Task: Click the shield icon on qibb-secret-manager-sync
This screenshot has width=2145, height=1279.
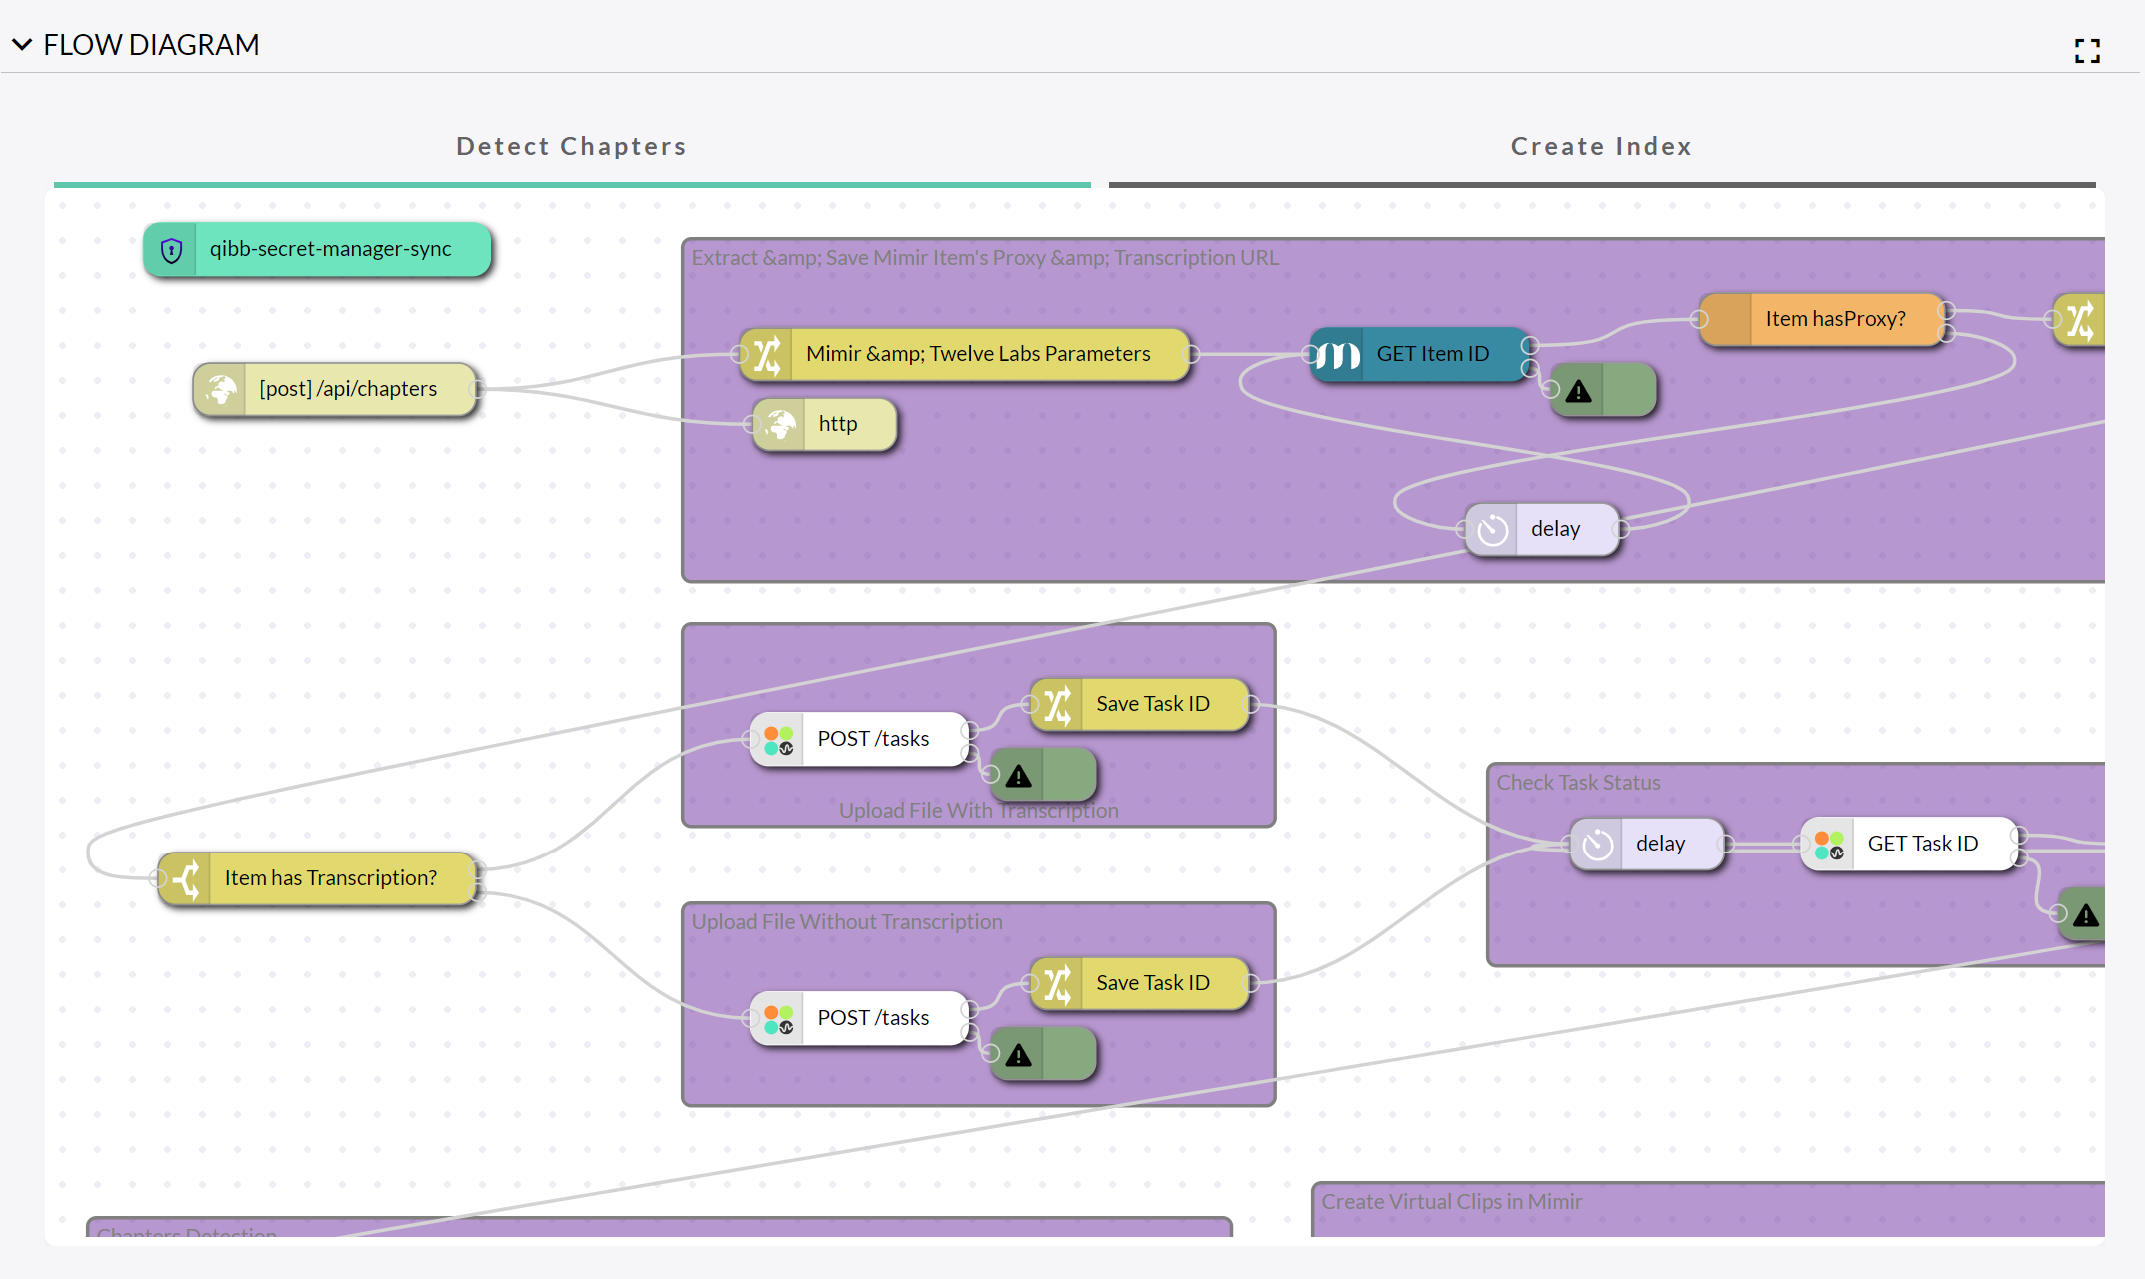Action: coord(172,250)
